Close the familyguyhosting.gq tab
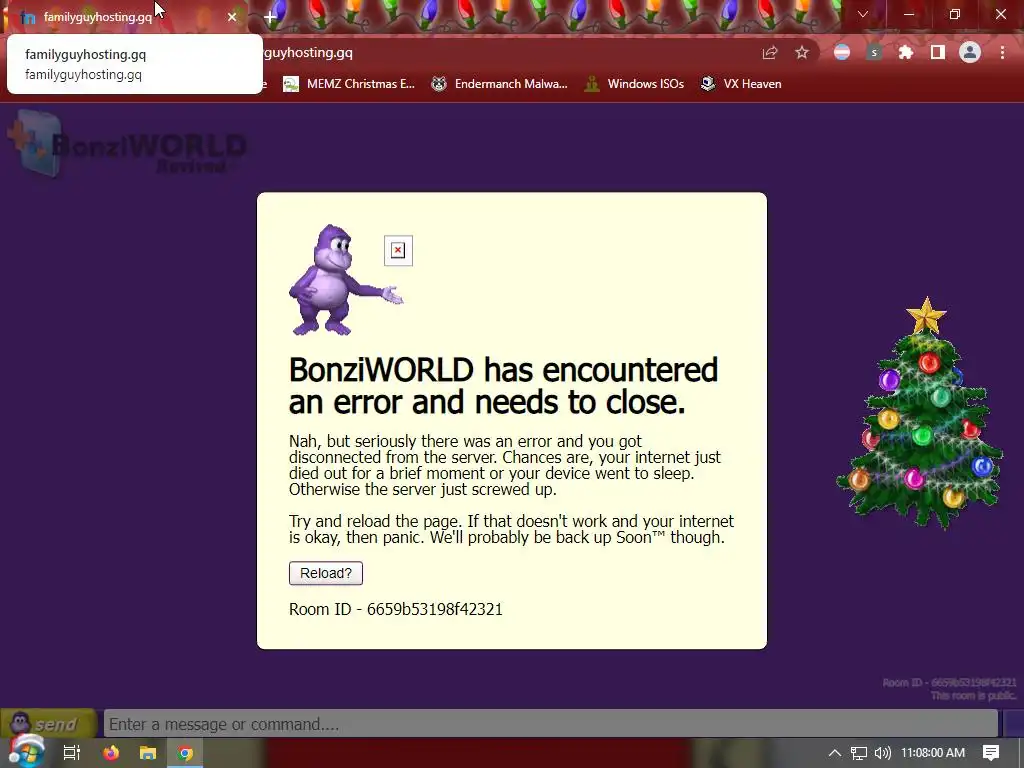 pyautogui.click(x=232, y=17)
